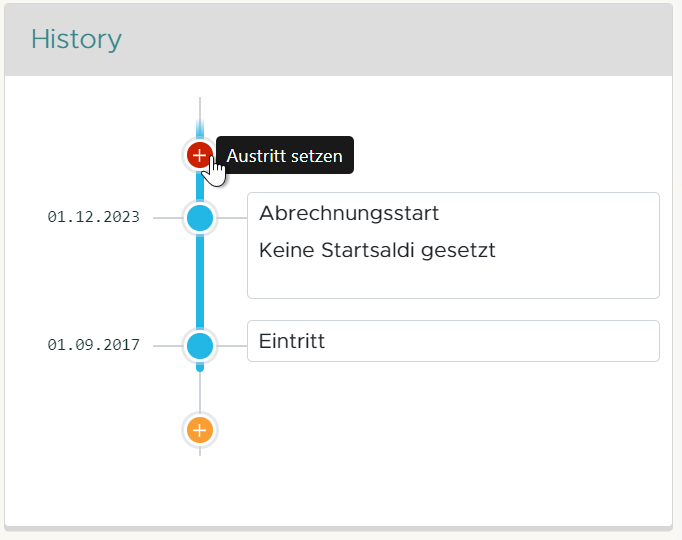Viewport: 682px width, 540px height.
Task: Open the Eintritt entry card
Action: [453, 341]
